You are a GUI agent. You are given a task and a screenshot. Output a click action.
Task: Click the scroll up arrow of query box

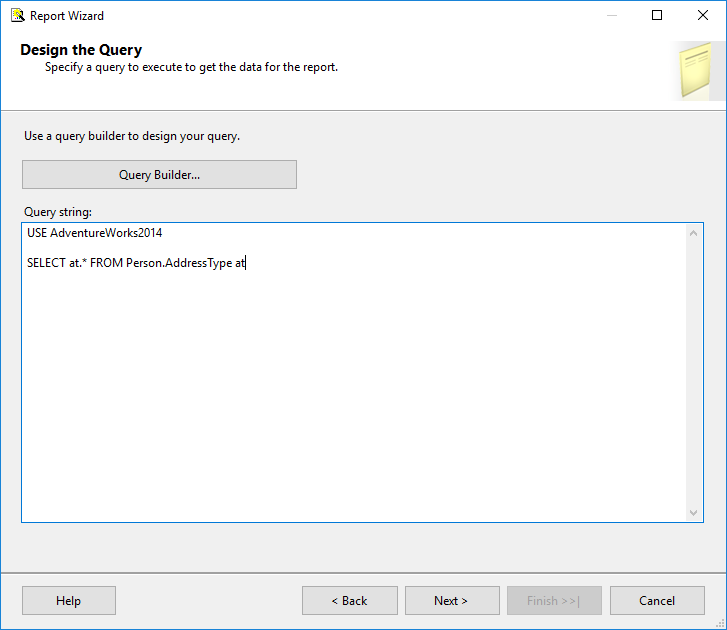(x=695, y=233)
